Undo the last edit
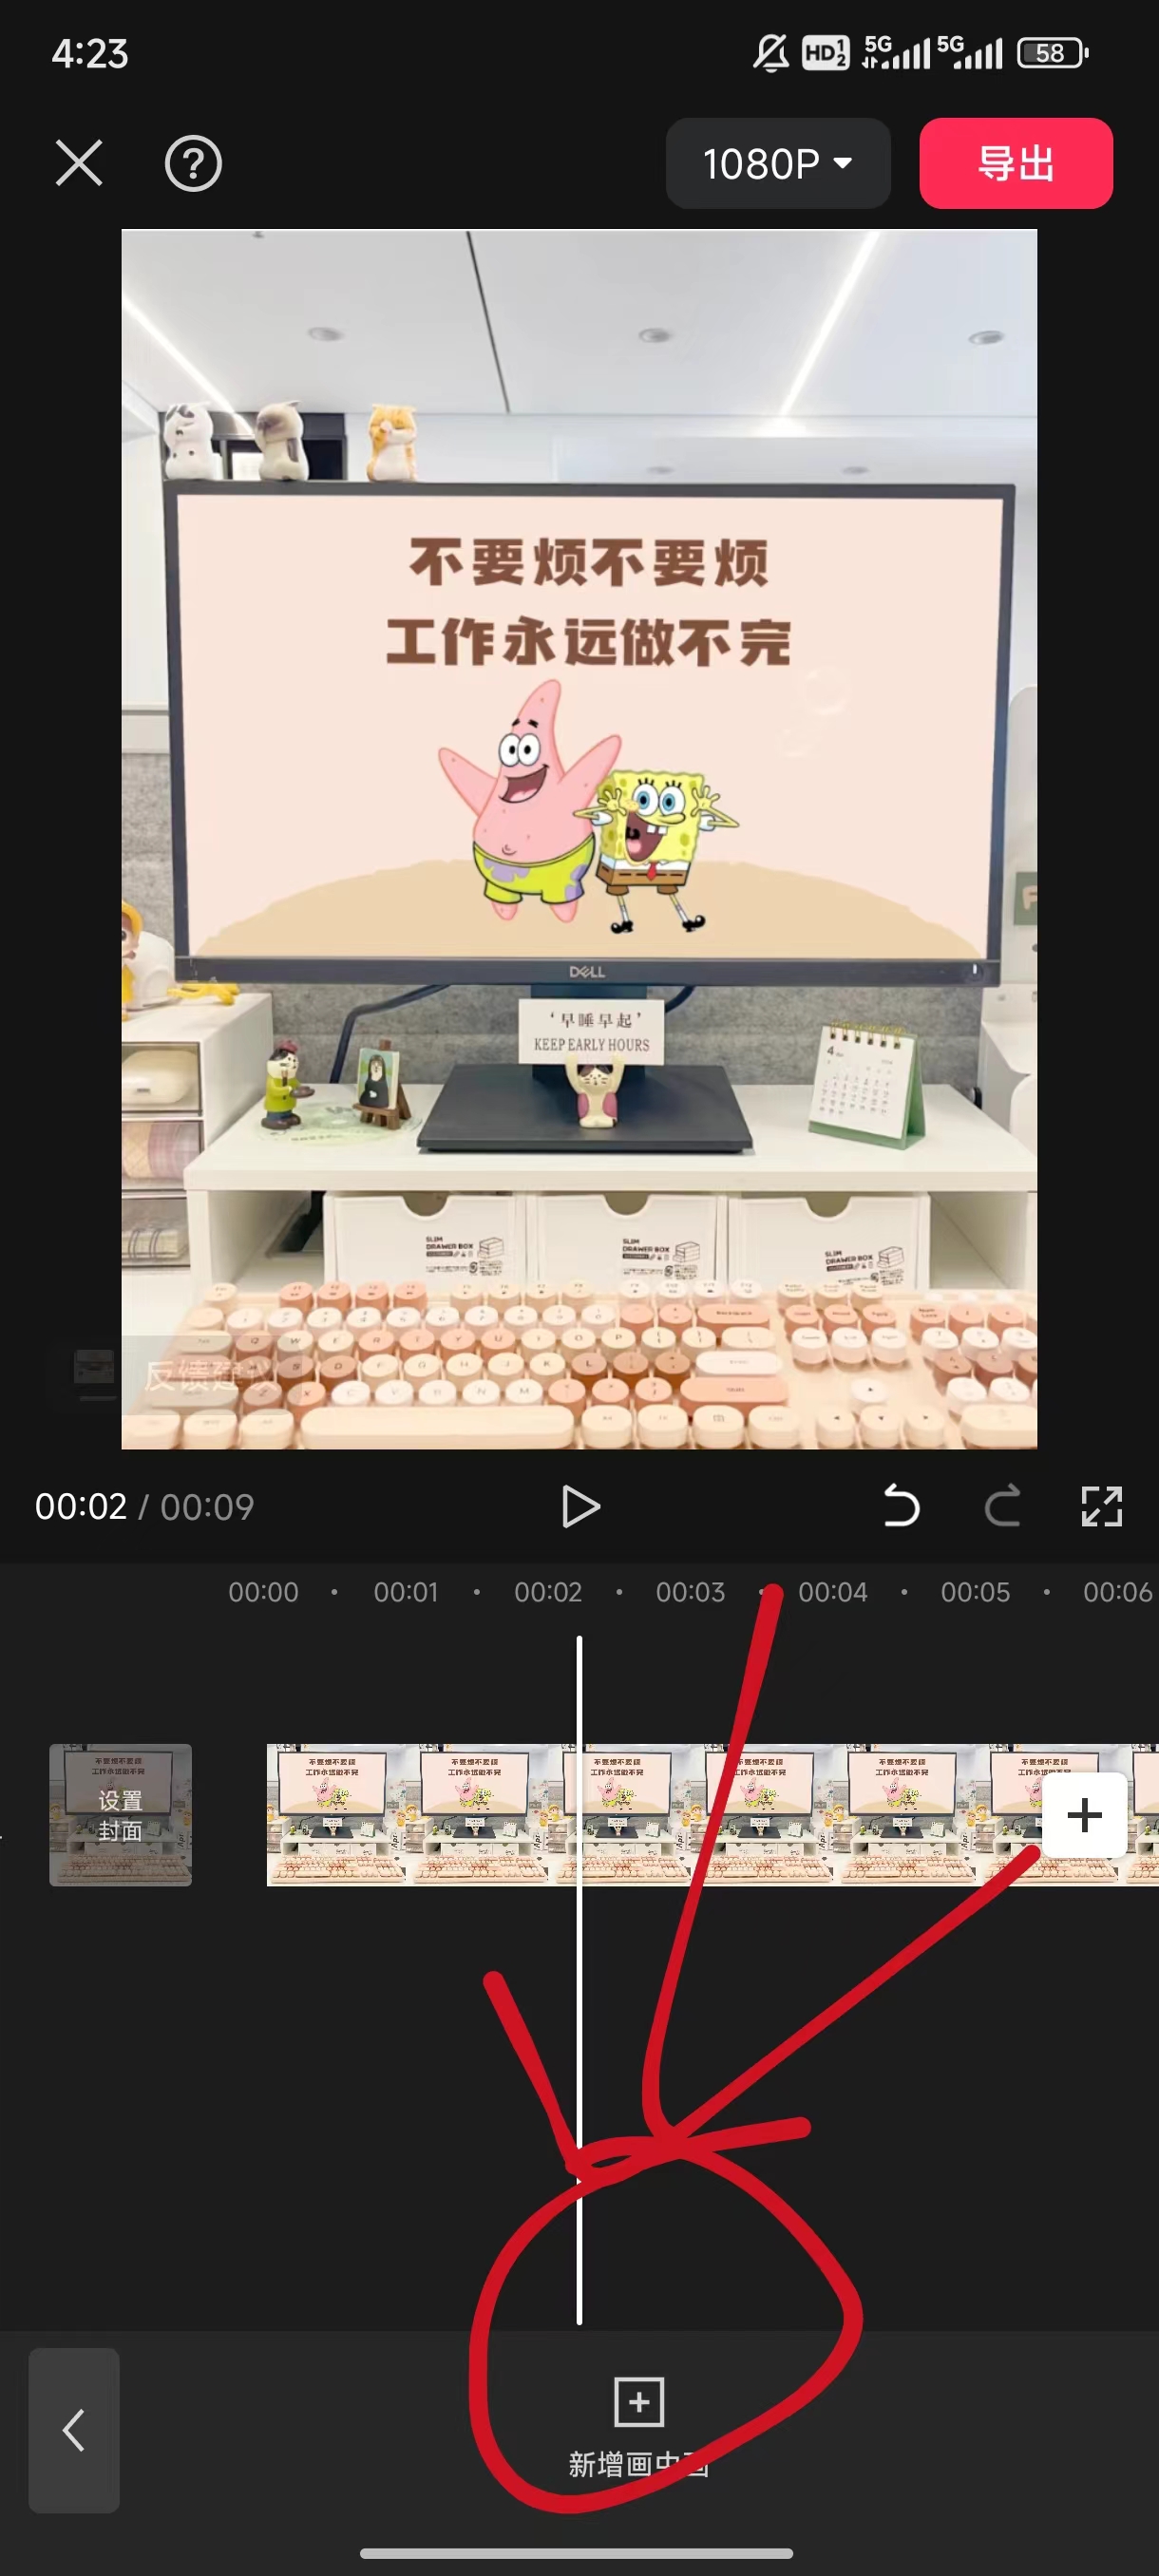1159x2576 pixels. coord(901,1506)
